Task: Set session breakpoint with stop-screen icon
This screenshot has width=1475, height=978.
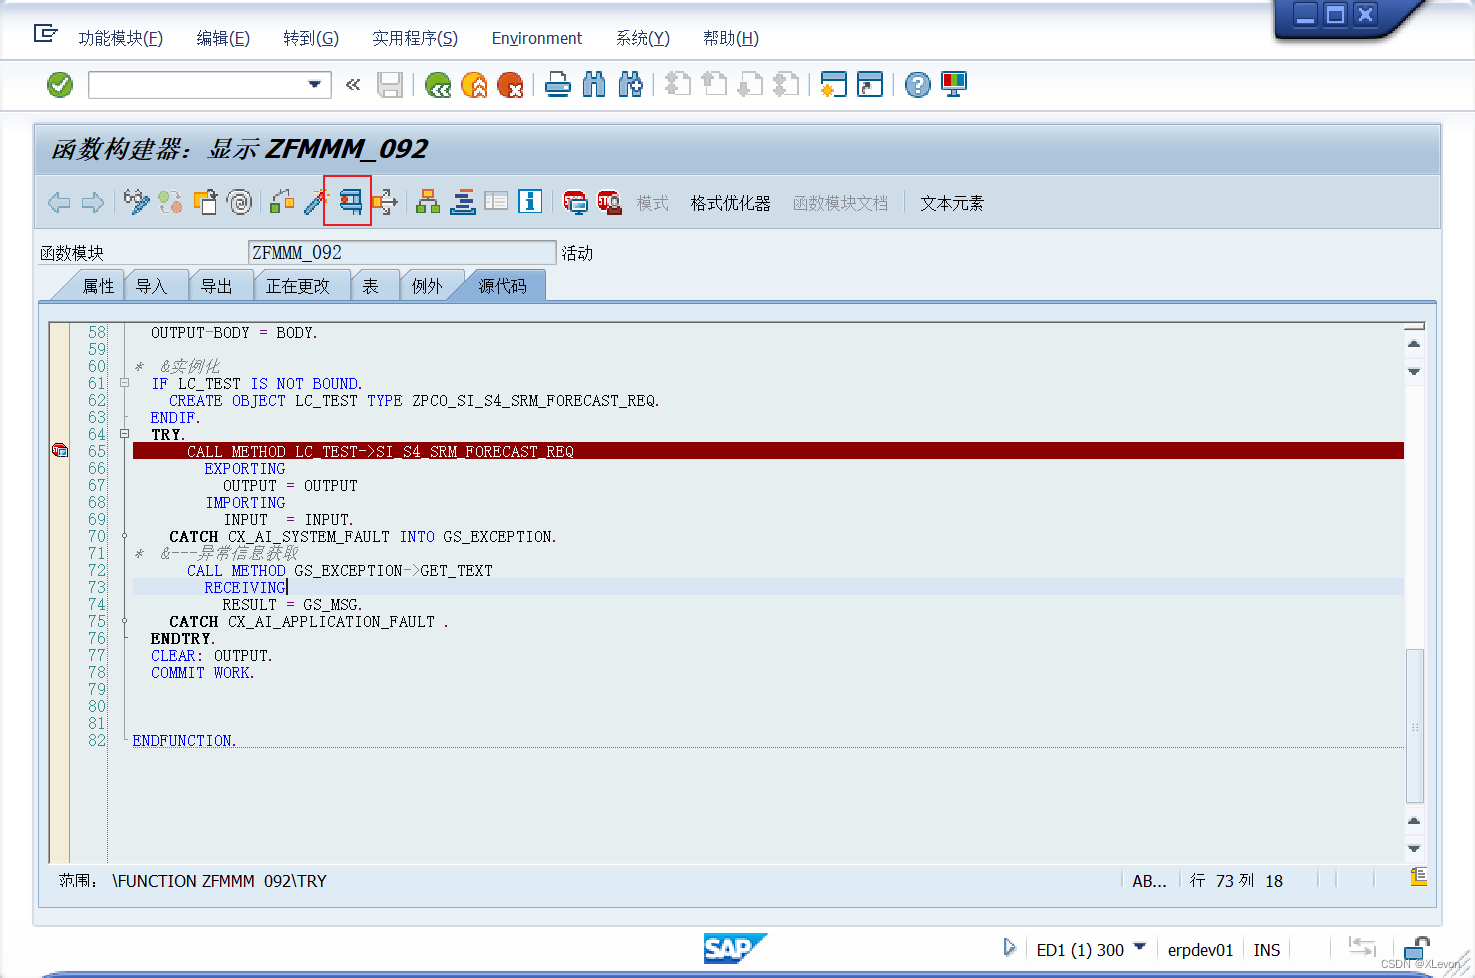Action: click(x=575, y=202)
